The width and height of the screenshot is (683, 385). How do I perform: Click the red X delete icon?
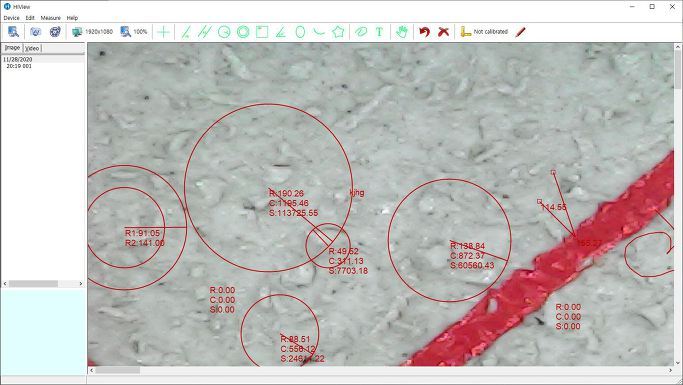(x=443, y=32)
